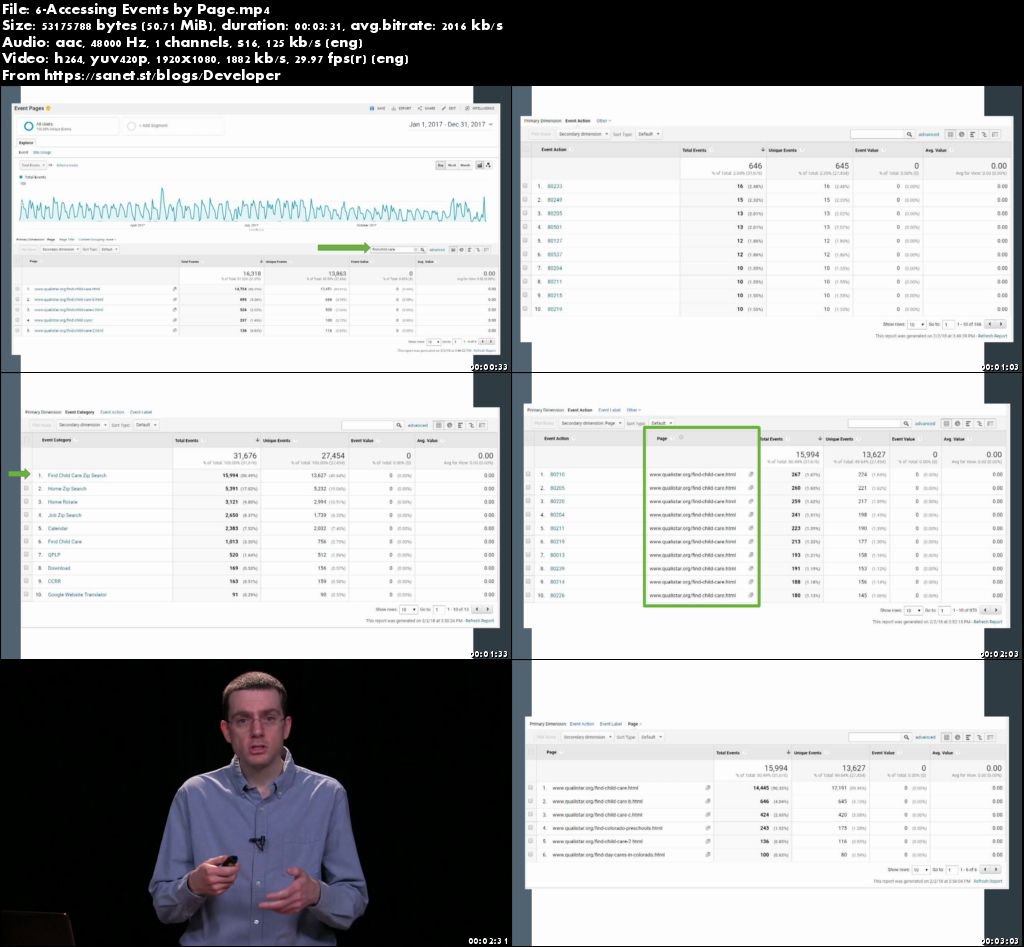Screen dimensions: 1024x947
Task: Expand the Other dimension dropdown in 00:01:03 frame
Action: pos(602,121)
